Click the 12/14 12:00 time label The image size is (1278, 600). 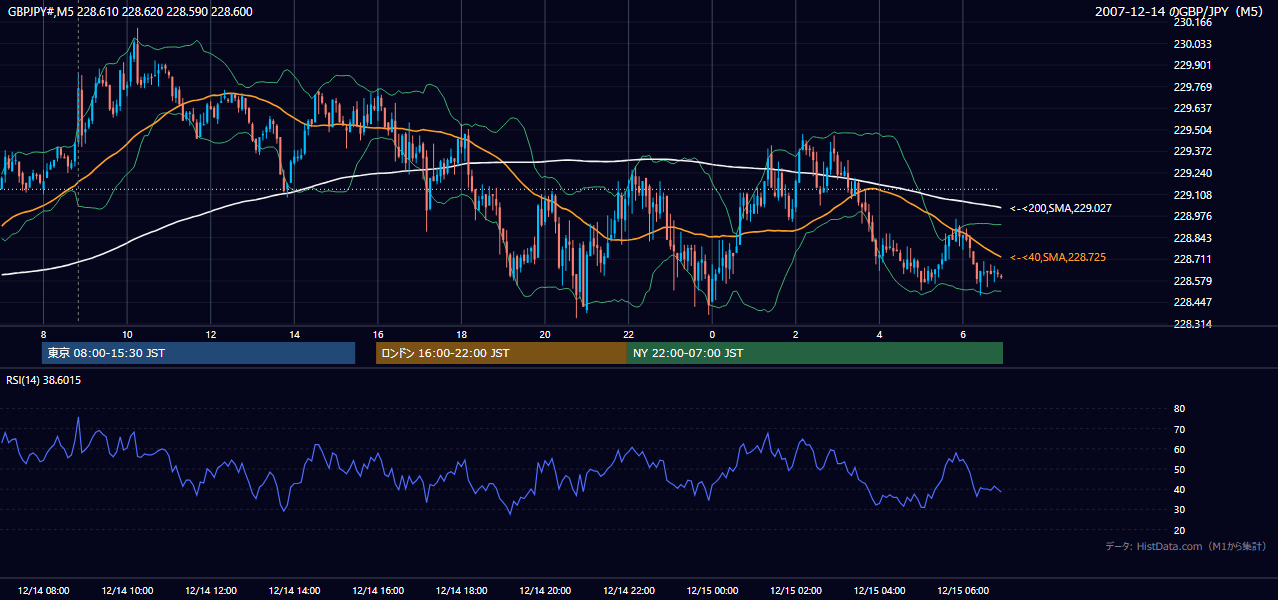[211, 591]
